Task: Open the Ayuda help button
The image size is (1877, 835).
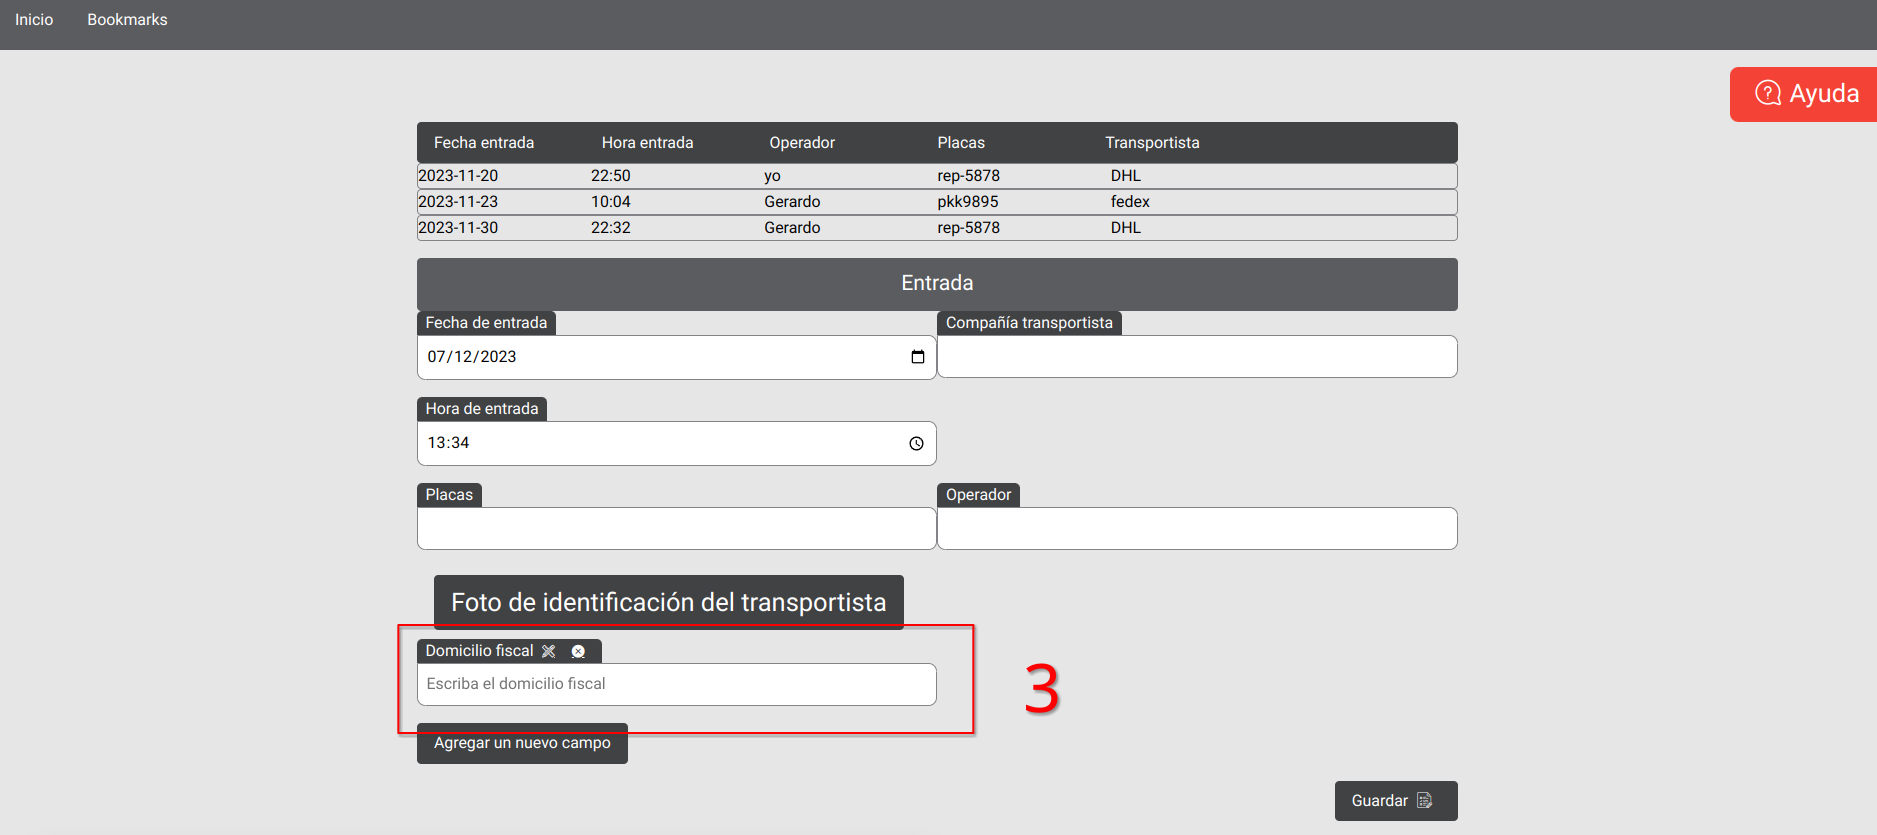Action: point(1806,94)
